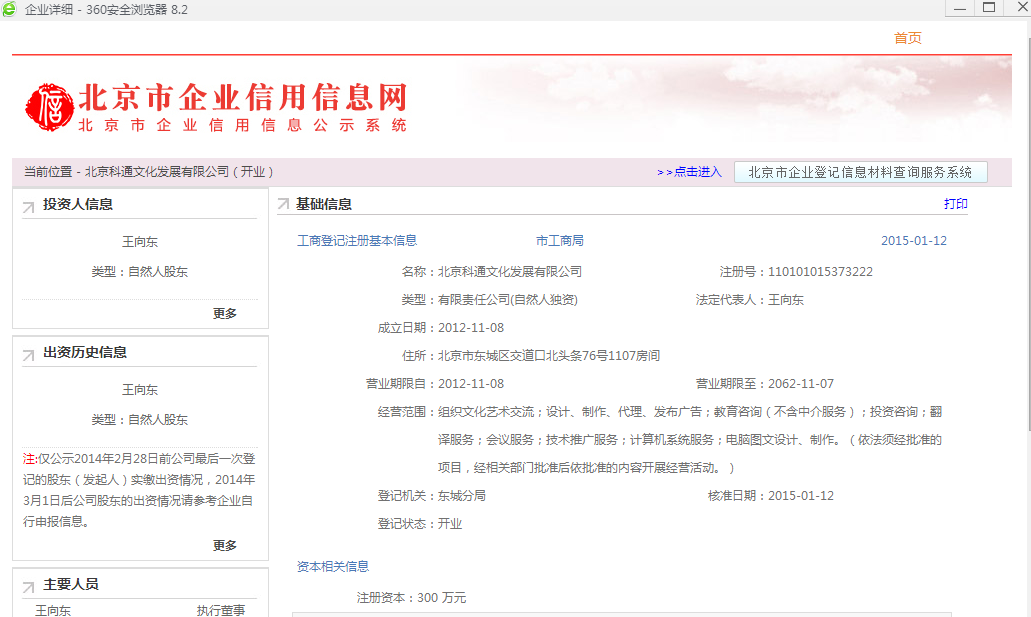Click 打印 to print the basic info
Screen dimensions: 1031x617
tap(955, 204)
